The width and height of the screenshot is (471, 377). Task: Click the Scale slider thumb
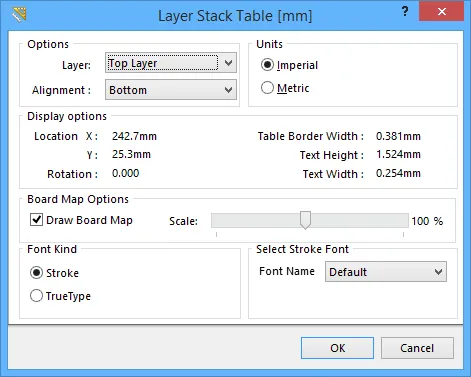(x=305, y=220)
